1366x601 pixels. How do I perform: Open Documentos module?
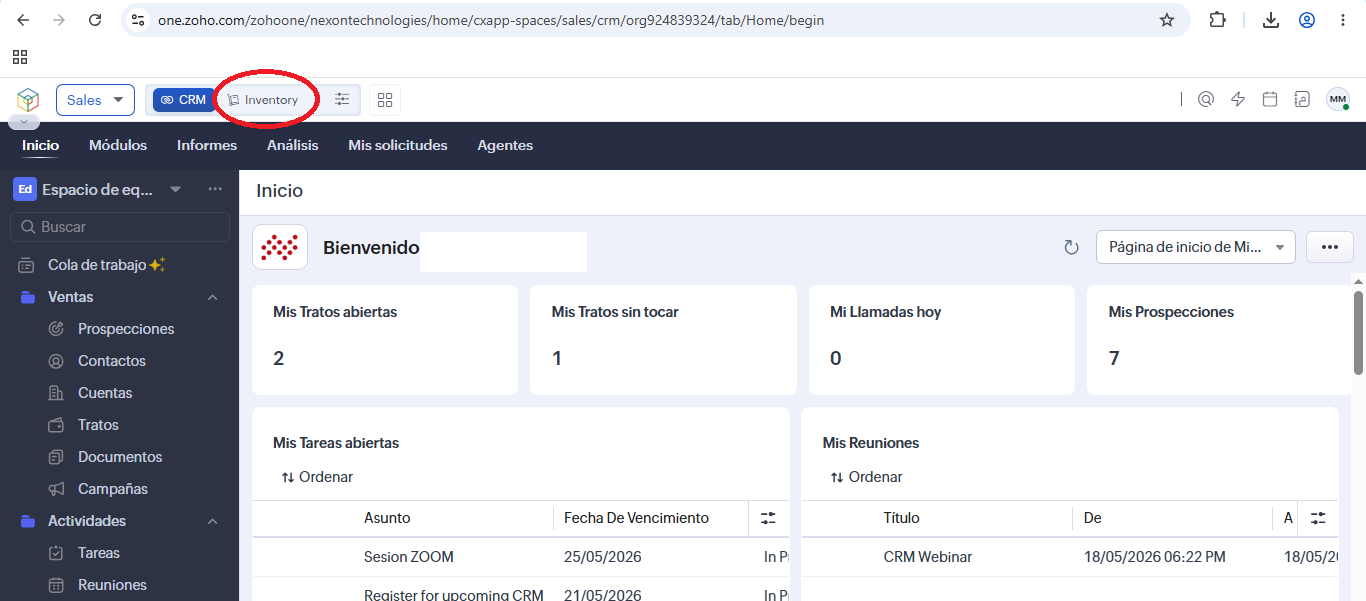pos(119,457)
